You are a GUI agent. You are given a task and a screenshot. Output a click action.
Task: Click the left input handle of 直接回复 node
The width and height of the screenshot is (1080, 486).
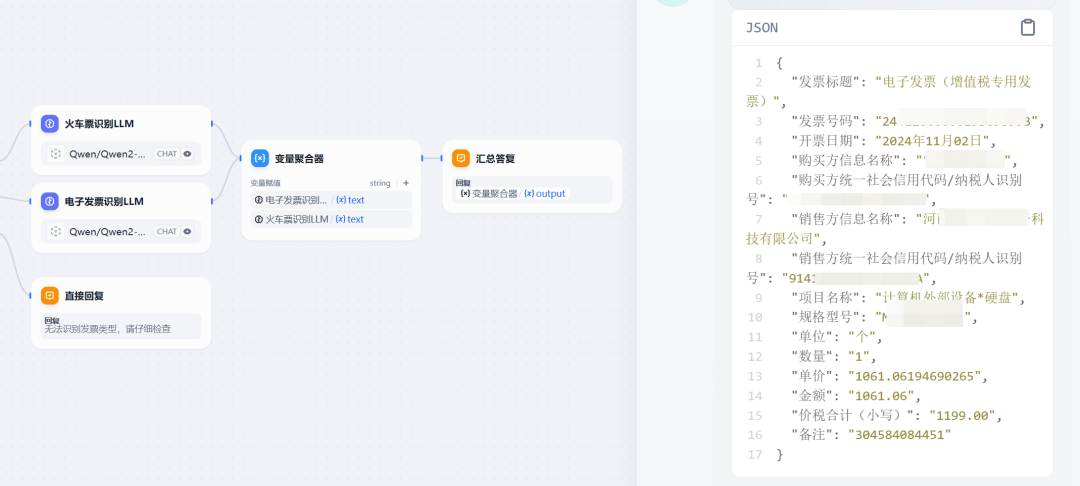[30, 296]
